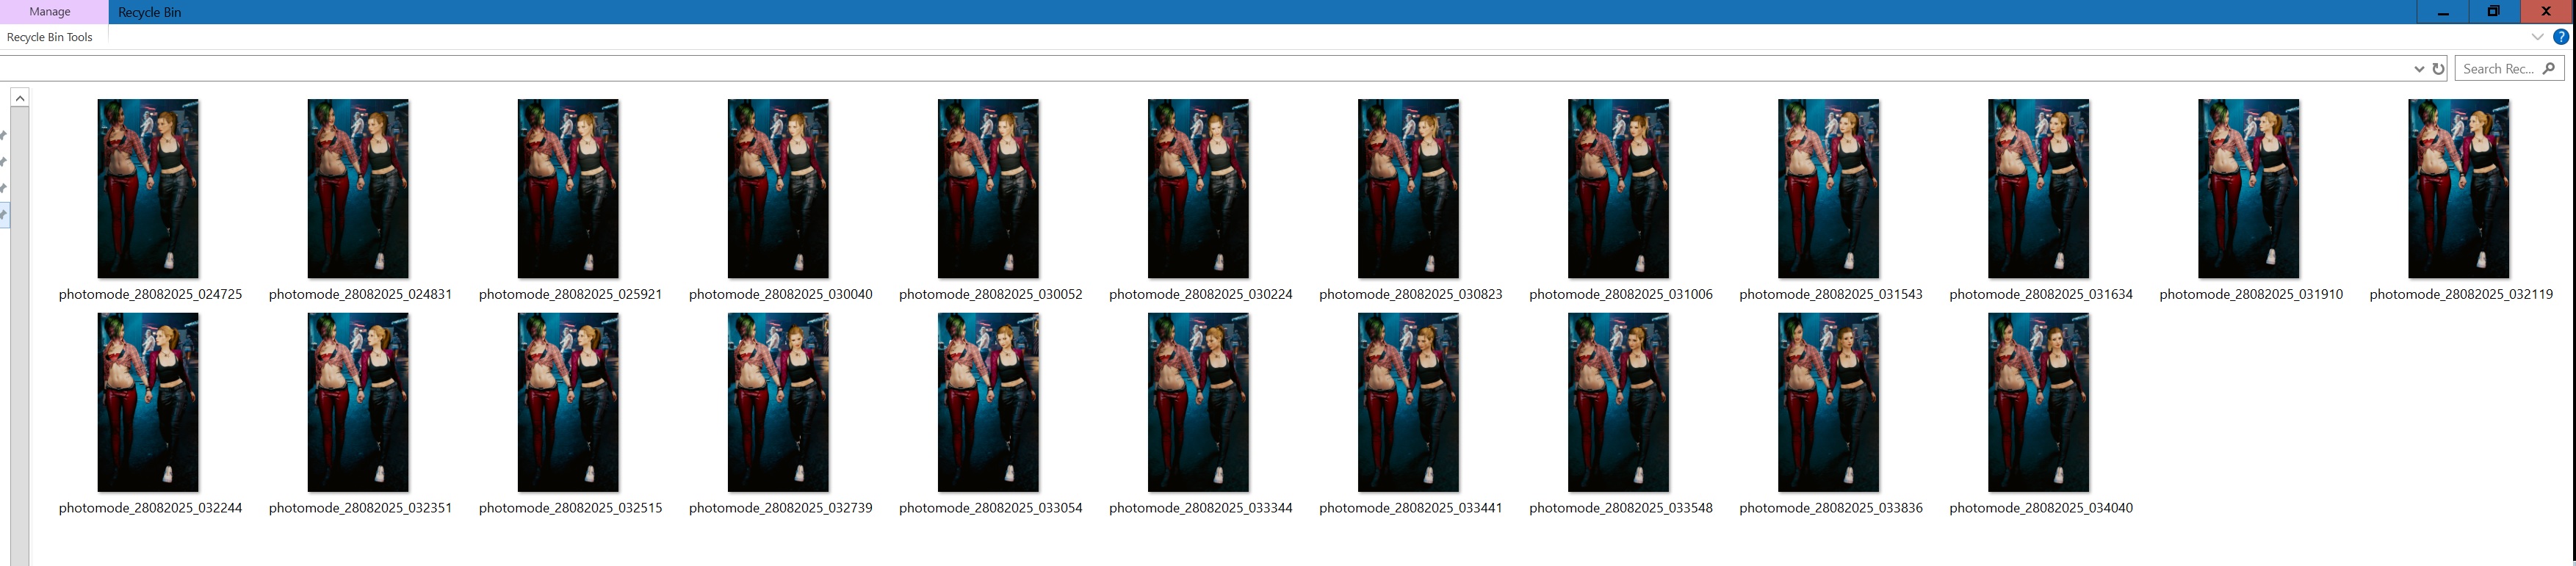Image resolution: width=2576 pixels, height=566 pixels.
Task: Click file name text photomode_28082025_031006
Action: [x=1620, y=294]
